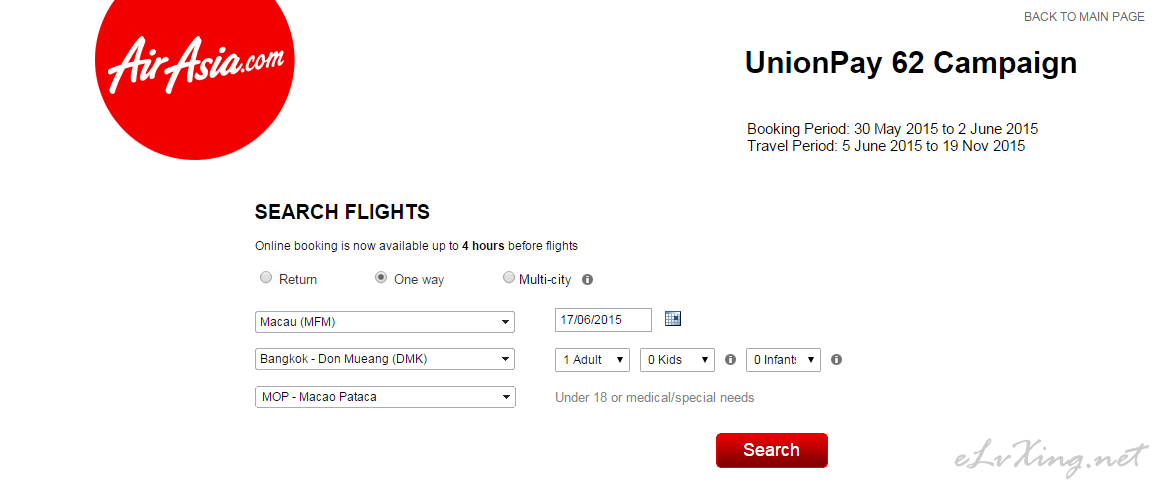1159x491 pixels.
Task: Click the 17/06/2015 date input field
Action: click(x=603, y=320)
